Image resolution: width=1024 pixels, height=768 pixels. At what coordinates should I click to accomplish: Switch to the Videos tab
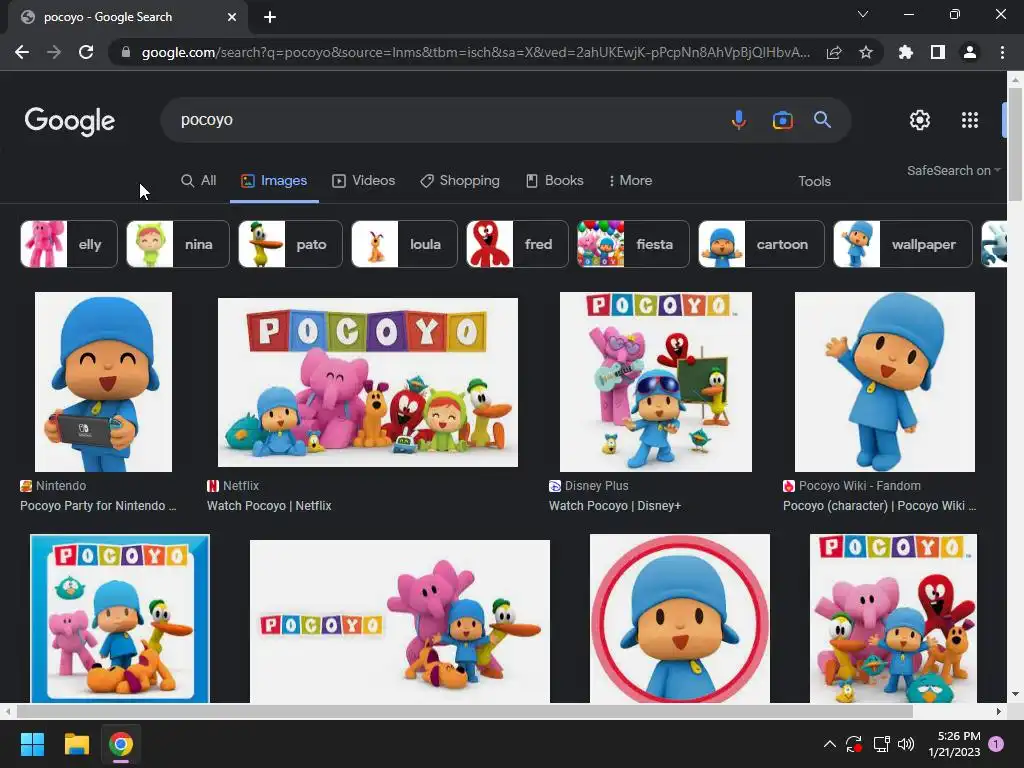point(364,181)
